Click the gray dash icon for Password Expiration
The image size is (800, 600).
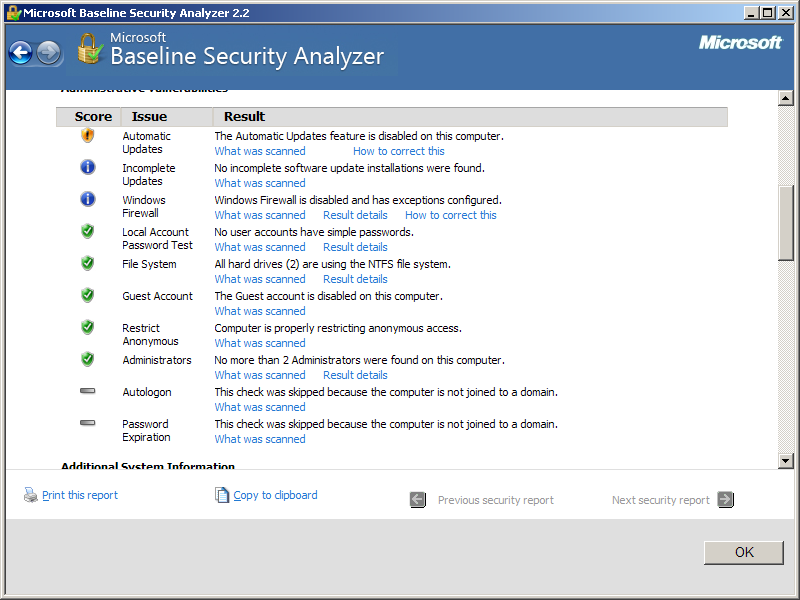(x=88, y=422)
